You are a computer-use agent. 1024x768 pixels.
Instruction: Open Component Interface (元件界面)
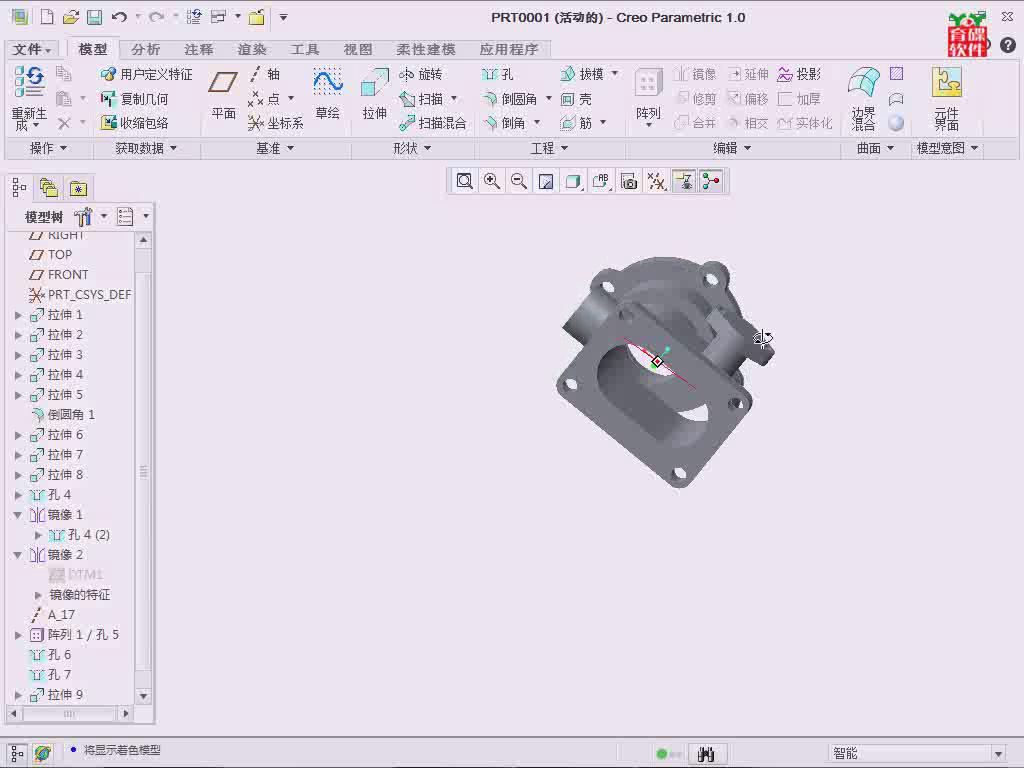[x=946, y=97]
